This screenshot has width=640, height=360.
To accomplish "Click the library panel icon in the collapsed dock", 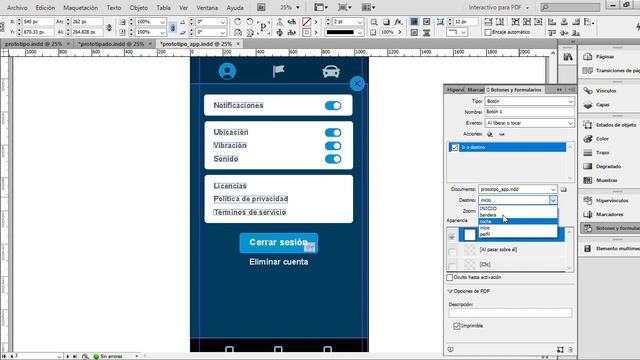I will tap(568, 57).
